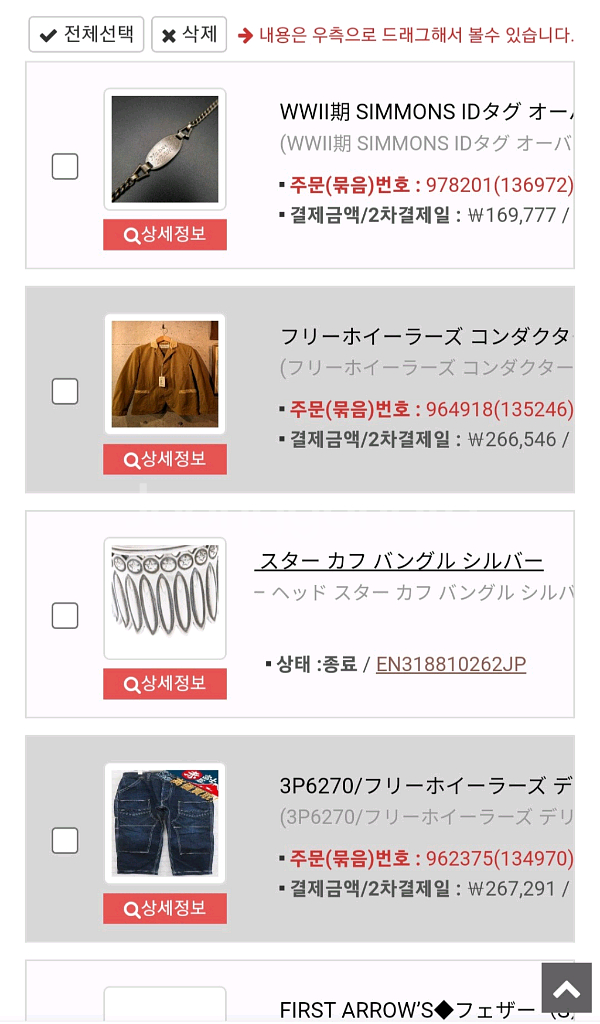
Task: Open 상세정보 for star cuff bangle
Action: click(165, 684)
